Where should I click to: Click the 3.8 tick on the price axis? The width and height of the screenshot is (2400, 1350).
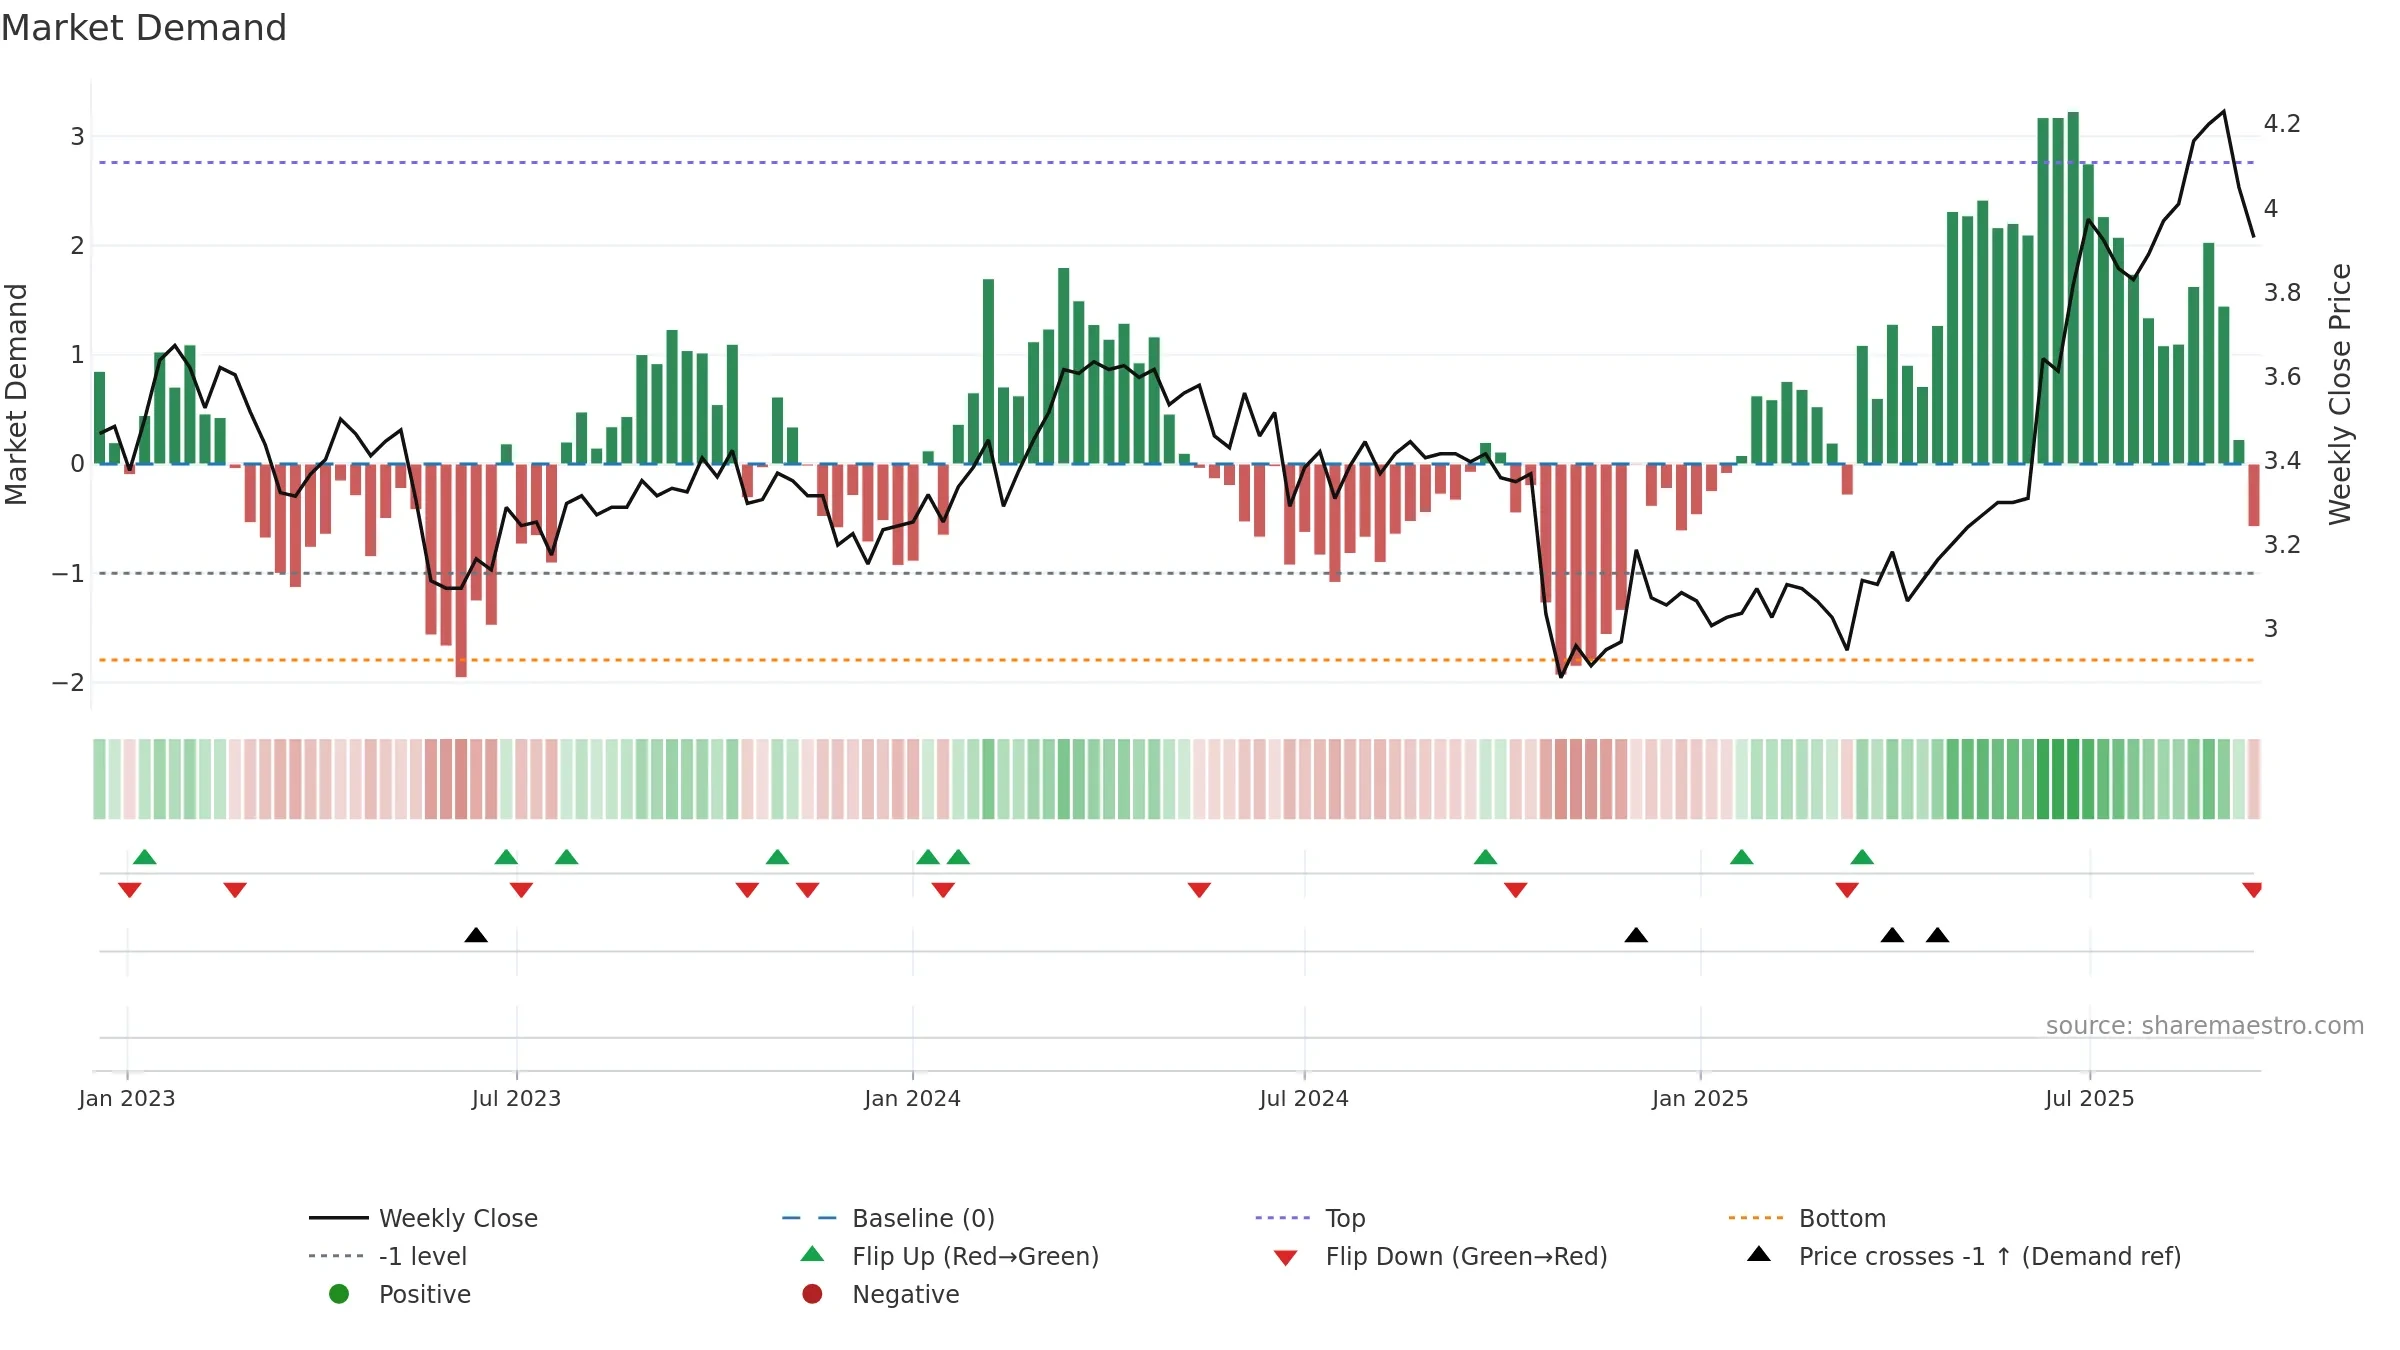tap(2282, 292)
